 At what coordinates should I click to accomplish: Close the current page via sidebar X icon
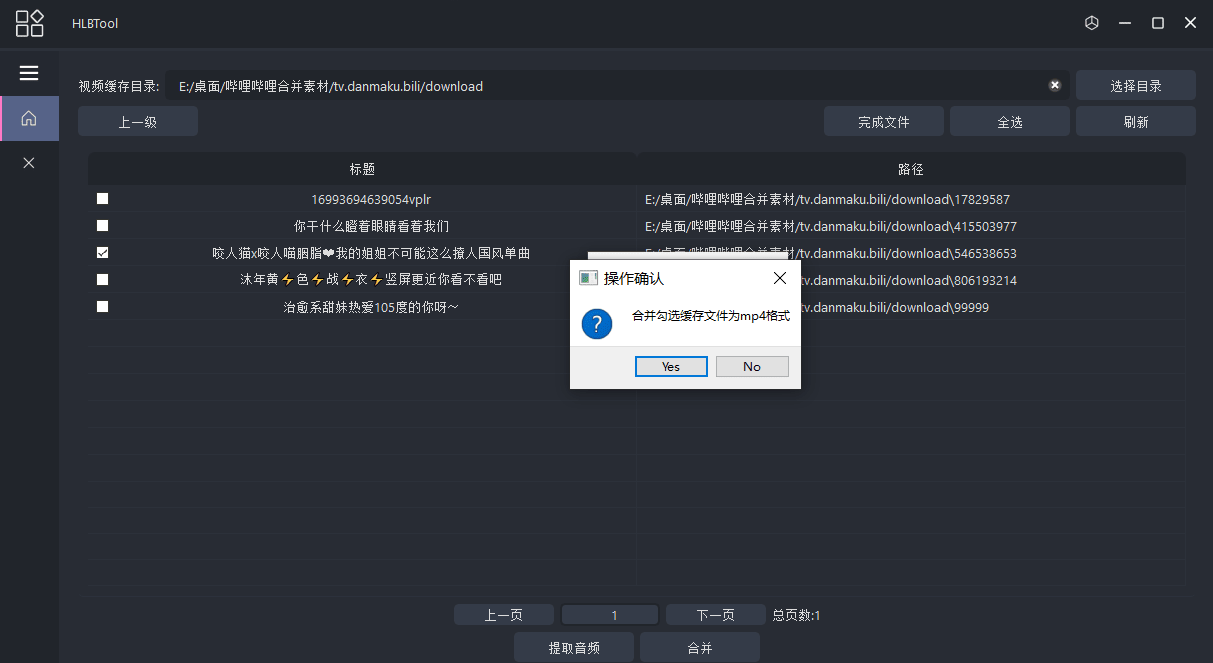coord(29,162)
